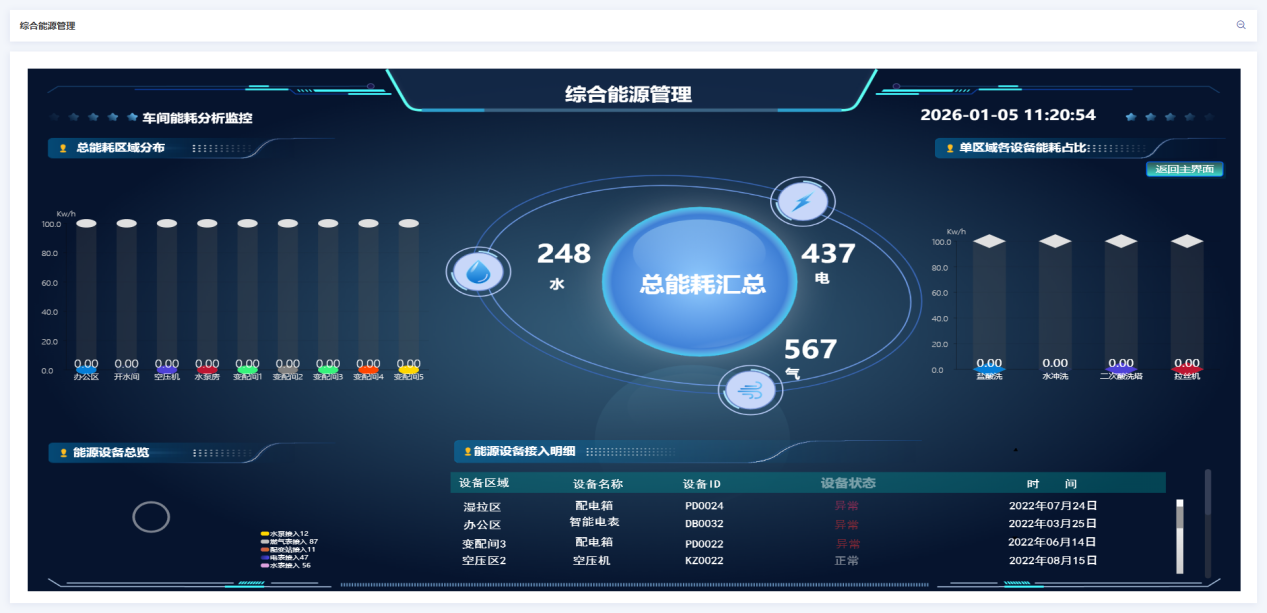Click the 返回主界面 button
1267x613 pixels.
(x=1184, y=169)
